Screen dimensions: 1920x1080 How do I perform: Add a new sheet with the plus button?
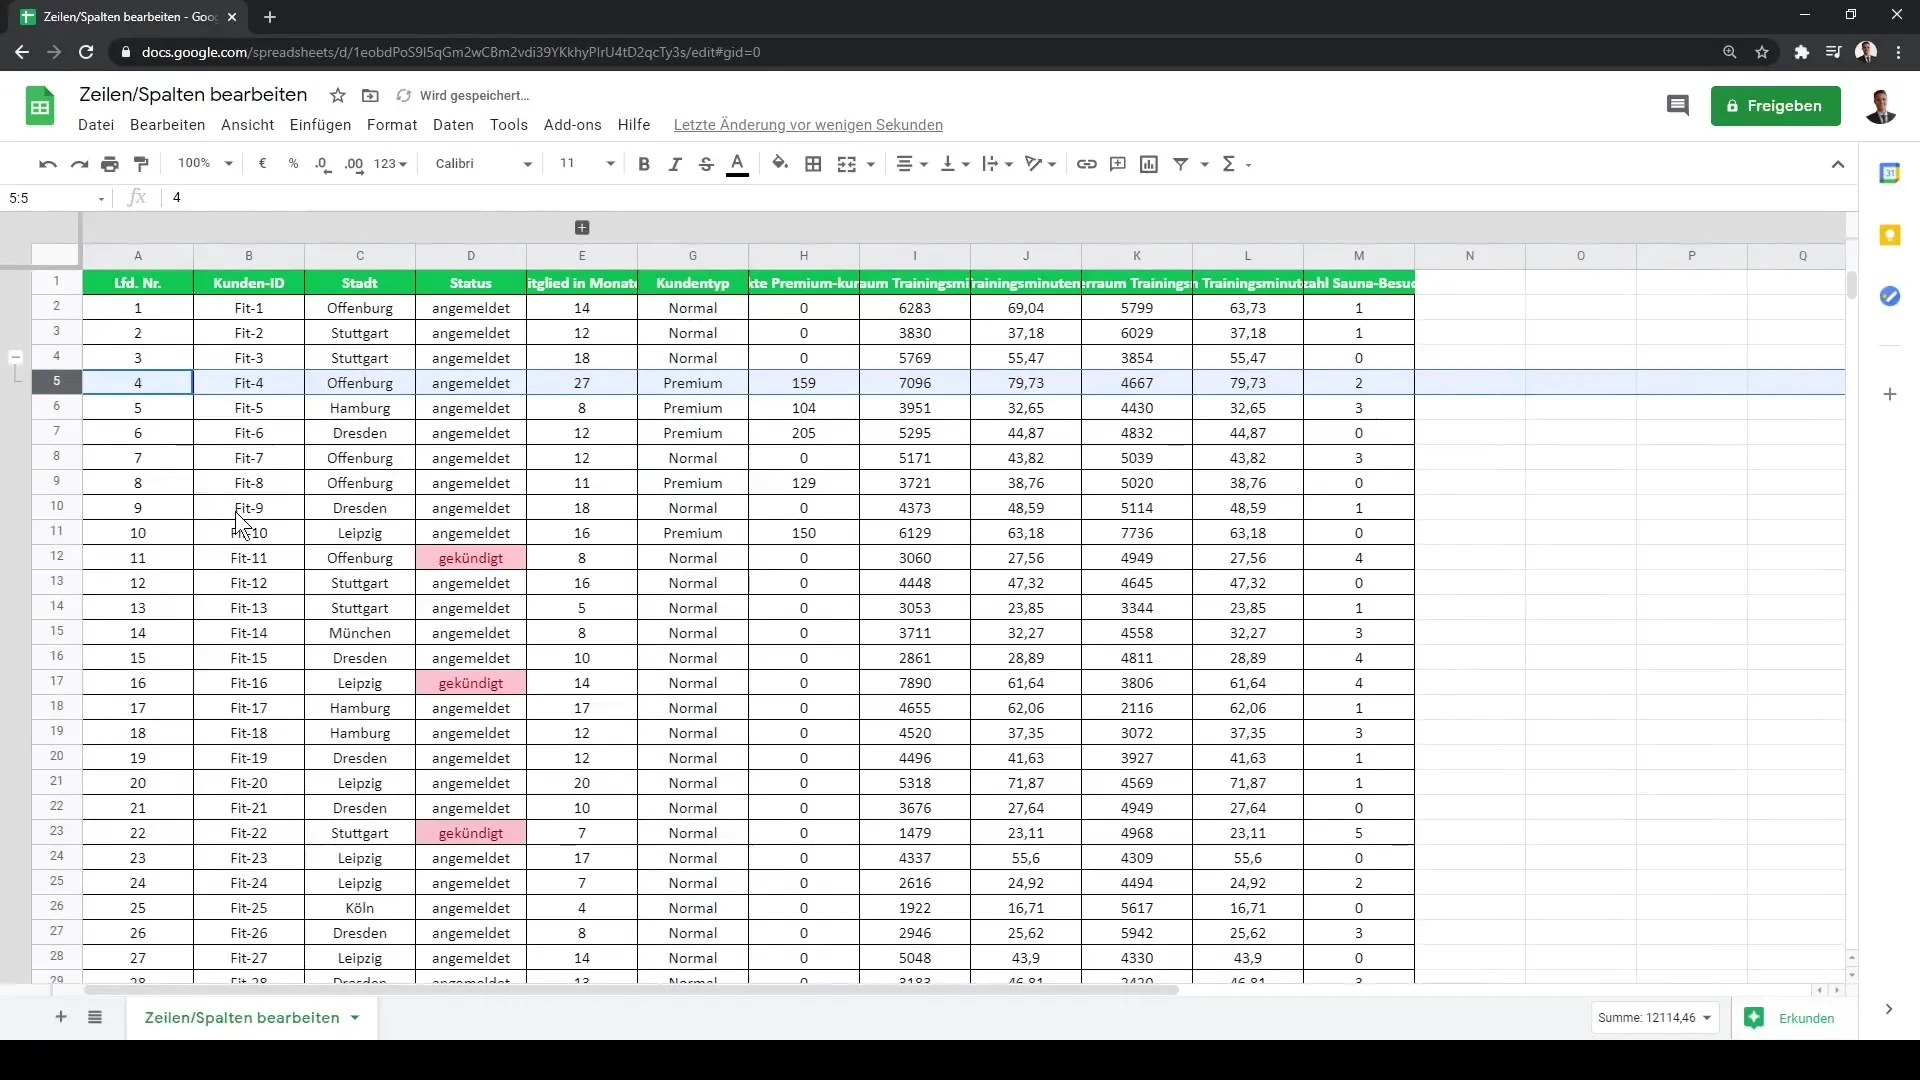[x=61, y=1017]
